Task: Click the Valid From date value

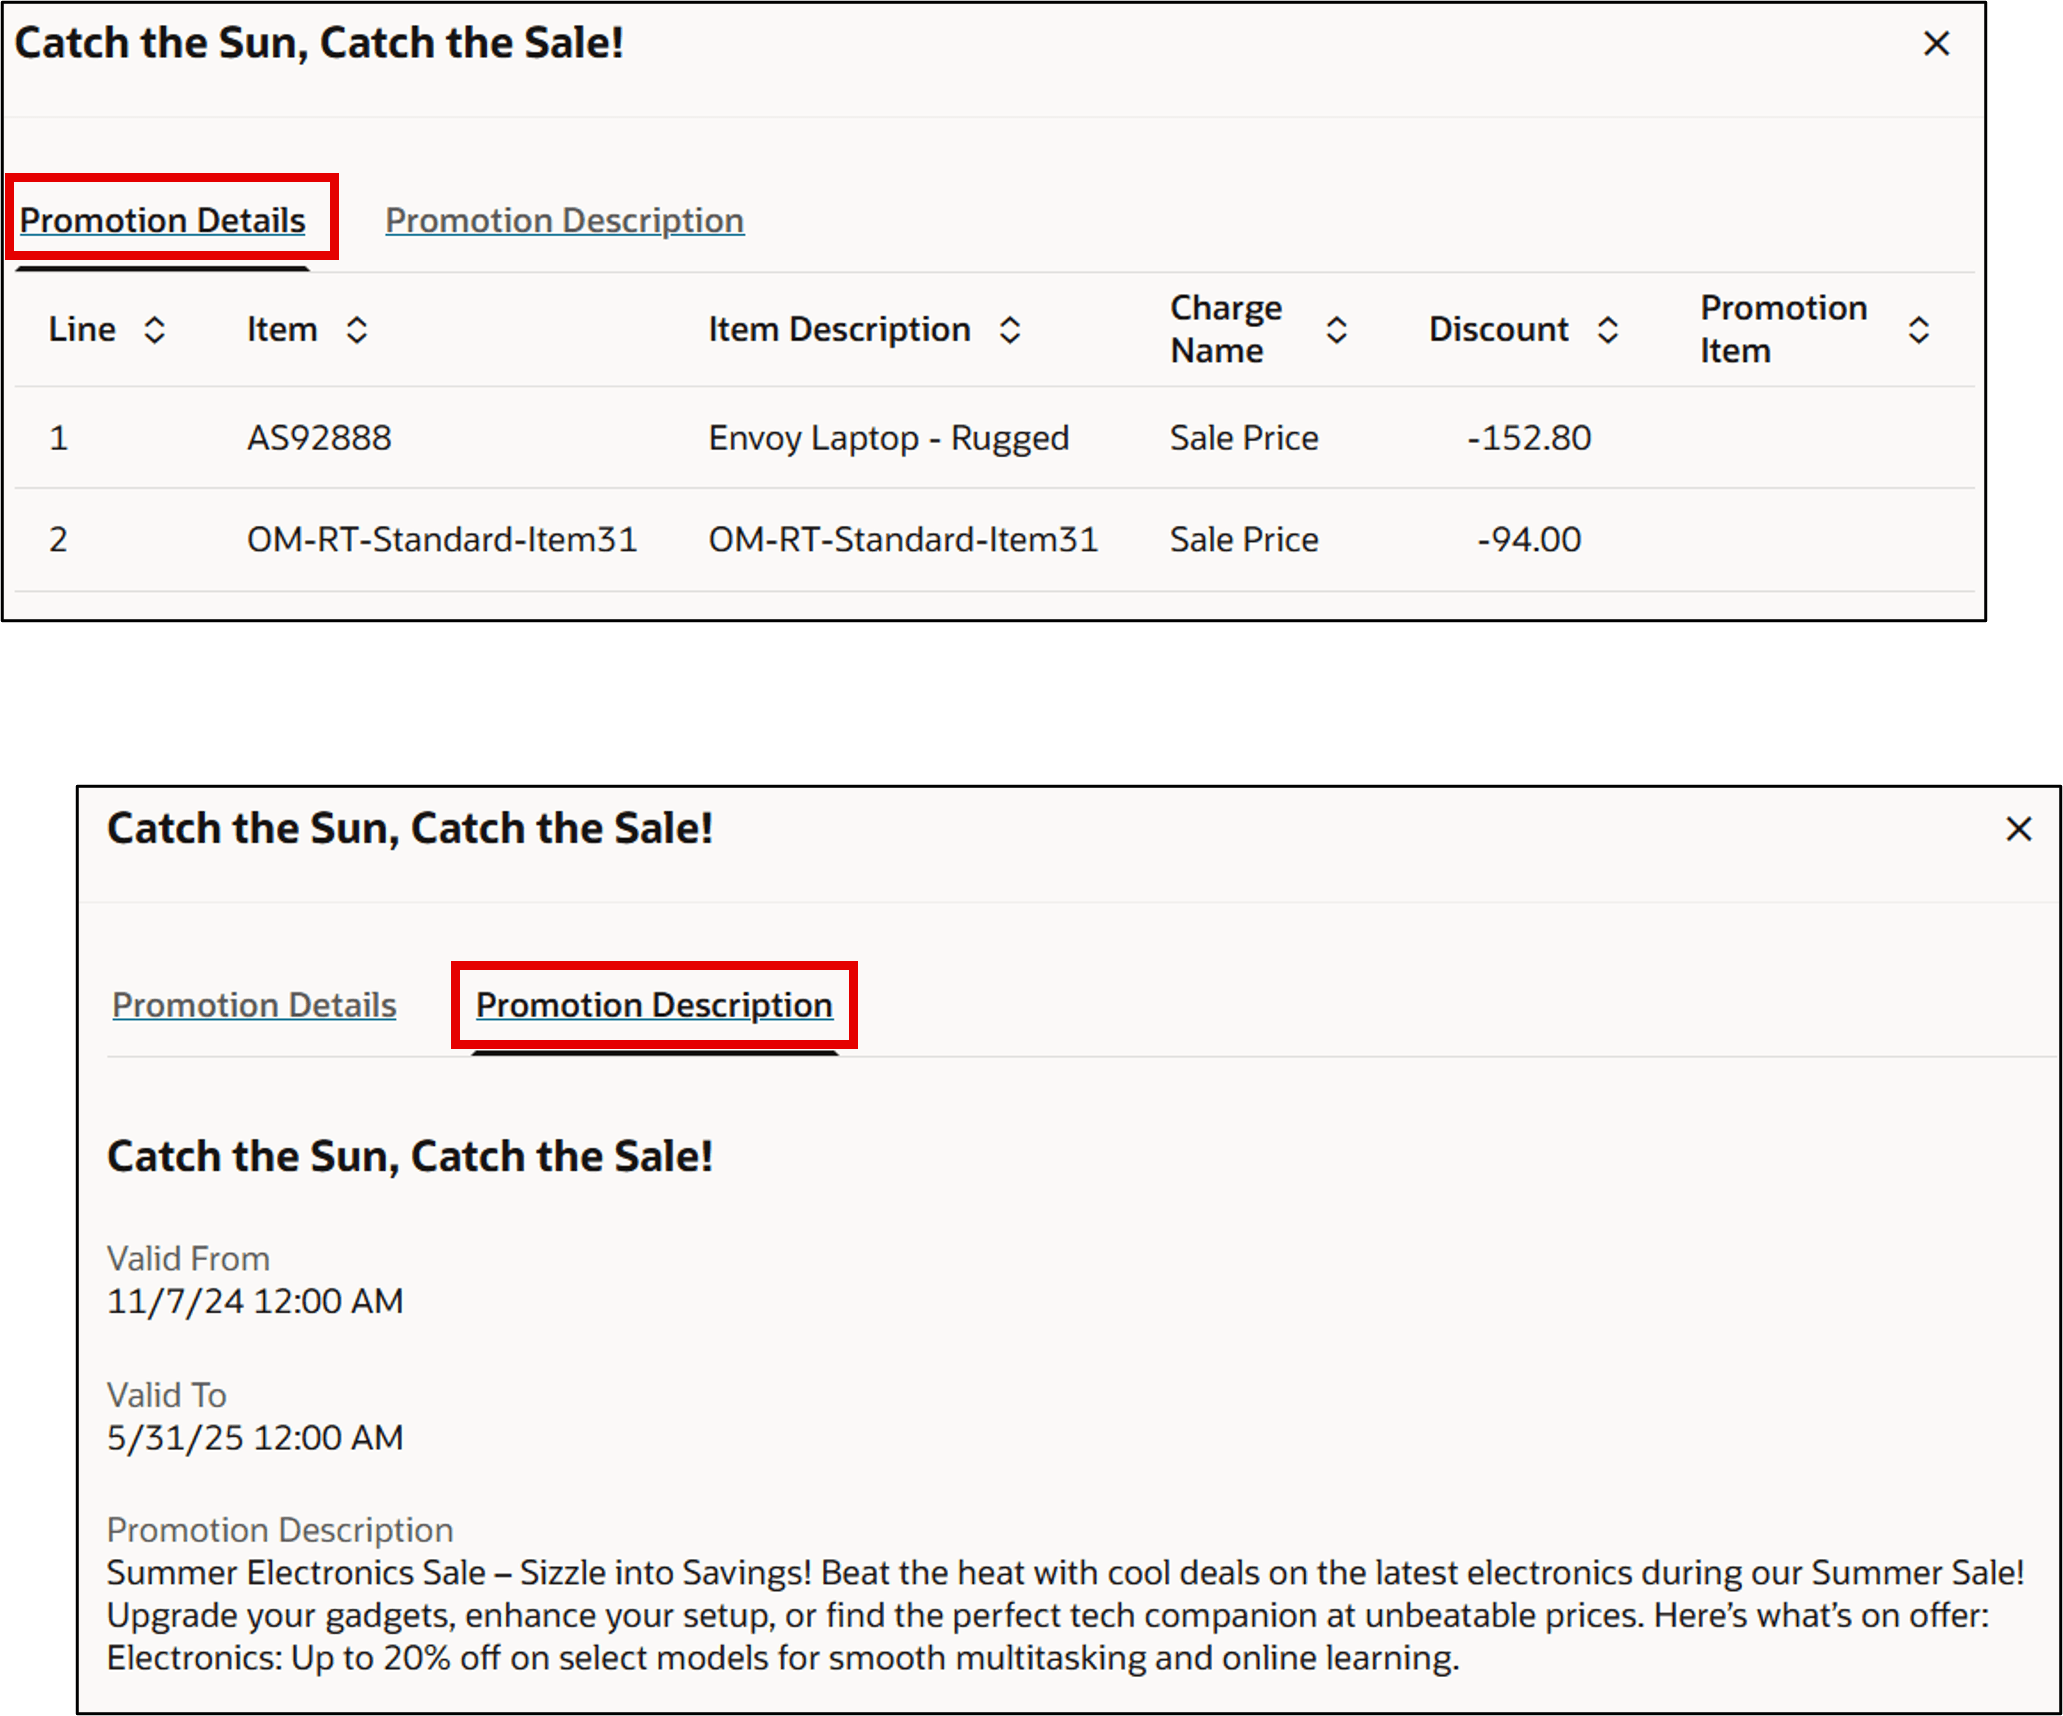Action: [x=255, y=1301]
